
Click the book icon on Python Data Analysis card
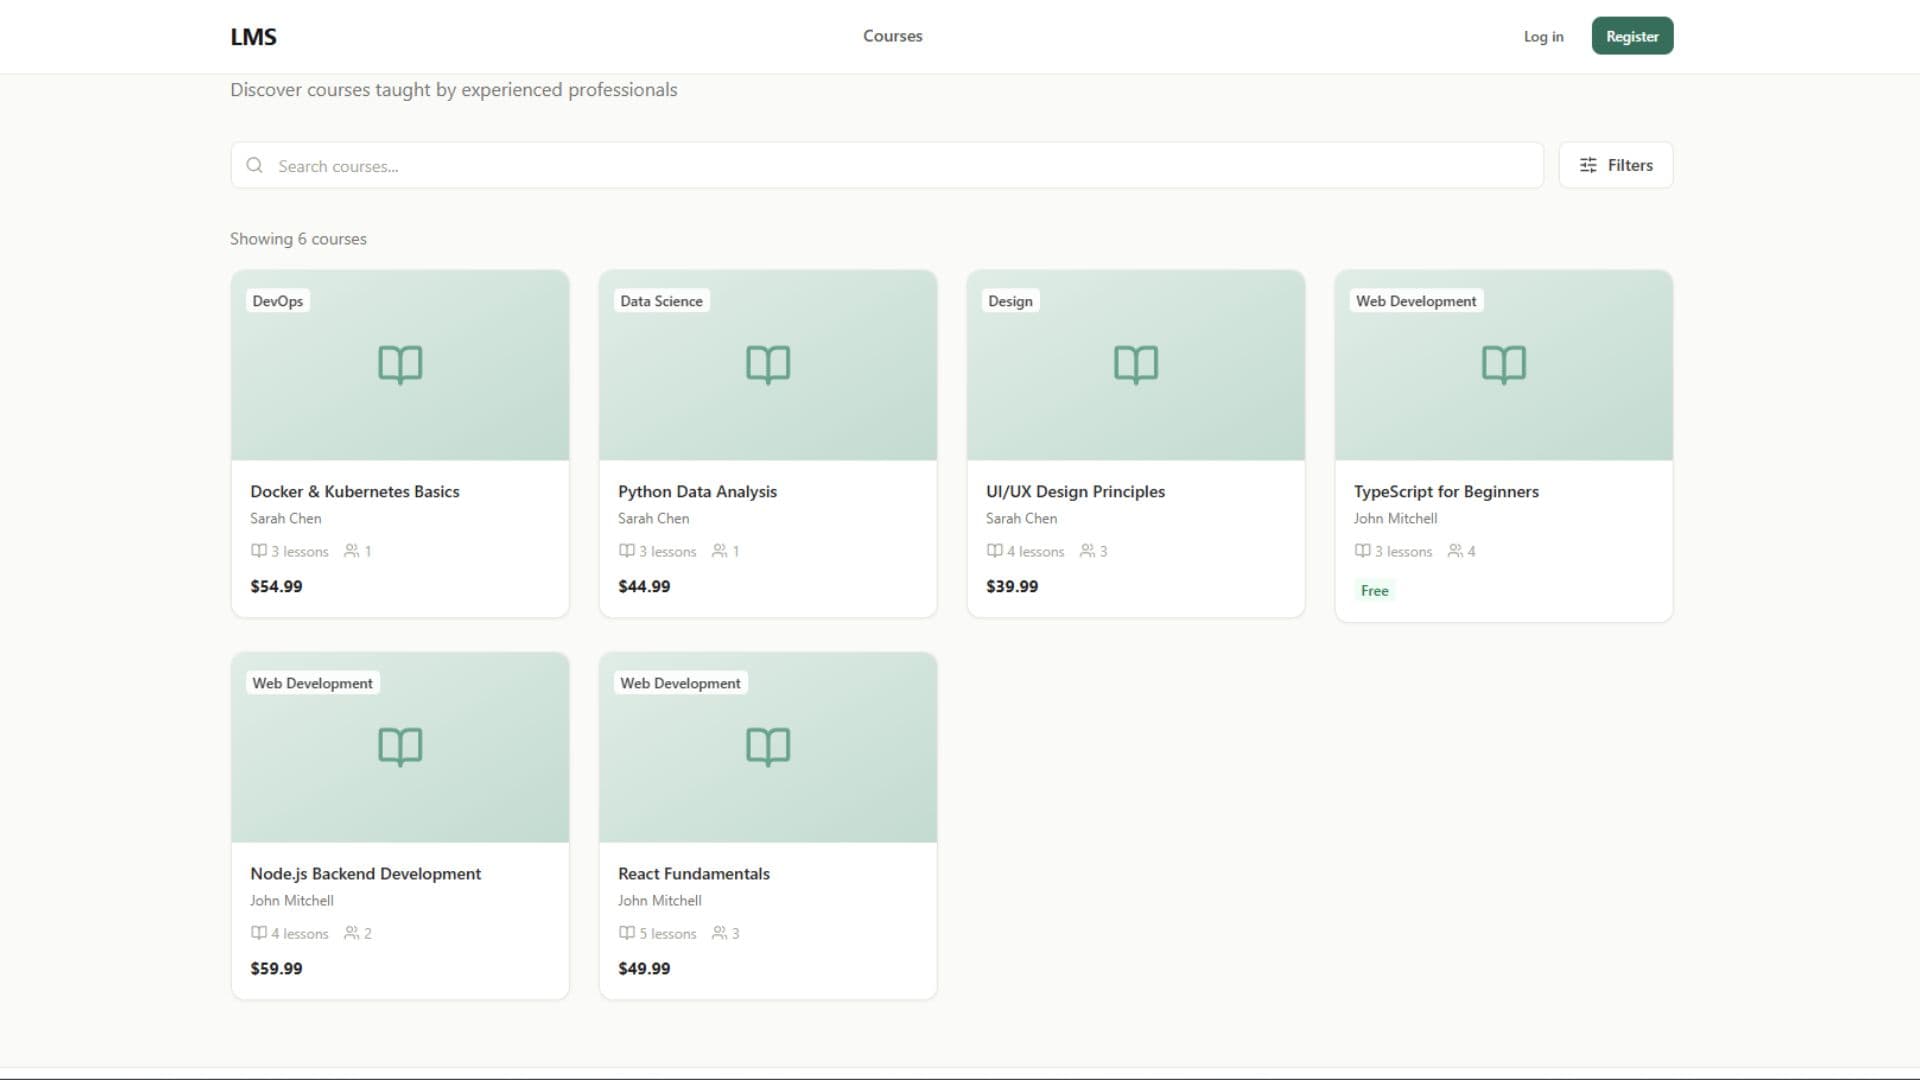[x=768, y=365]
